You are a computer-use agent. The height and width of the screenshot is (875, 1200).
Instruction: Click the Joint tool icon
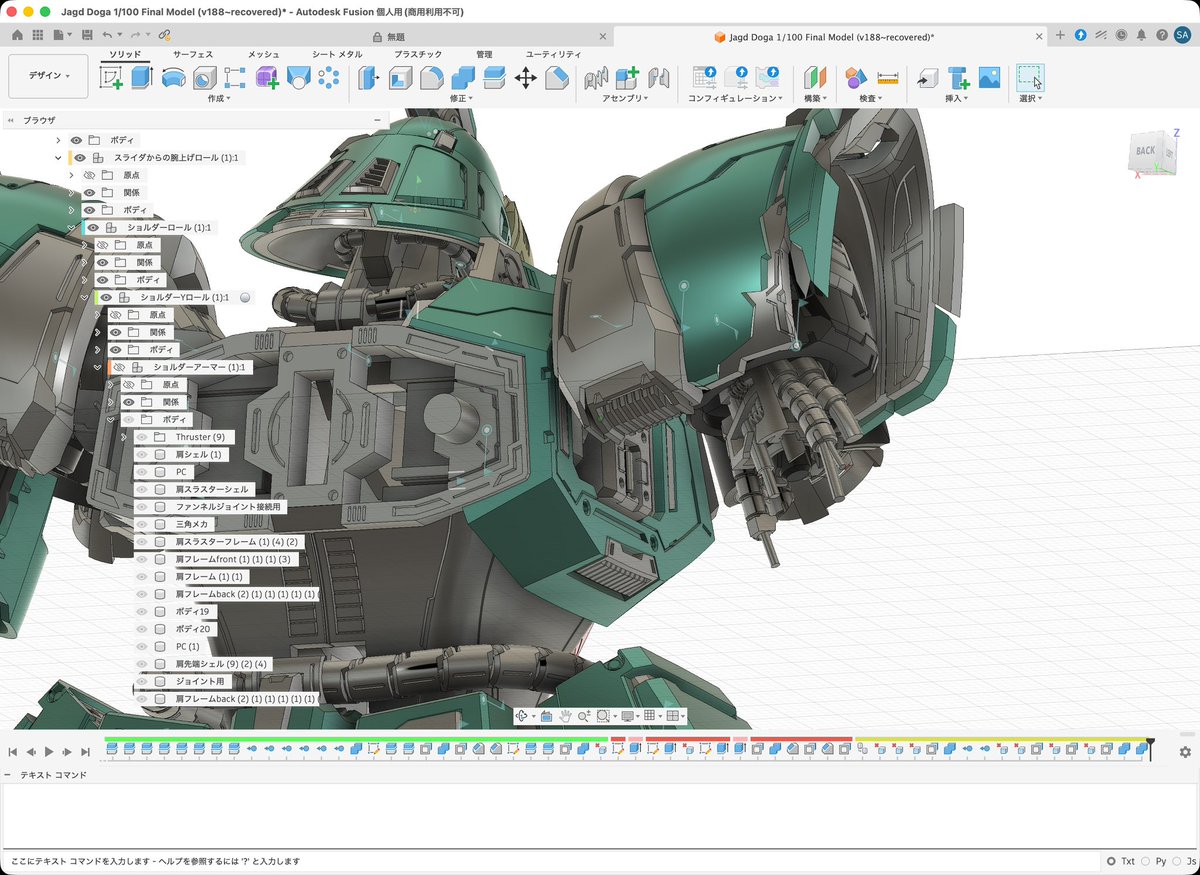click(x=658, y=78)
